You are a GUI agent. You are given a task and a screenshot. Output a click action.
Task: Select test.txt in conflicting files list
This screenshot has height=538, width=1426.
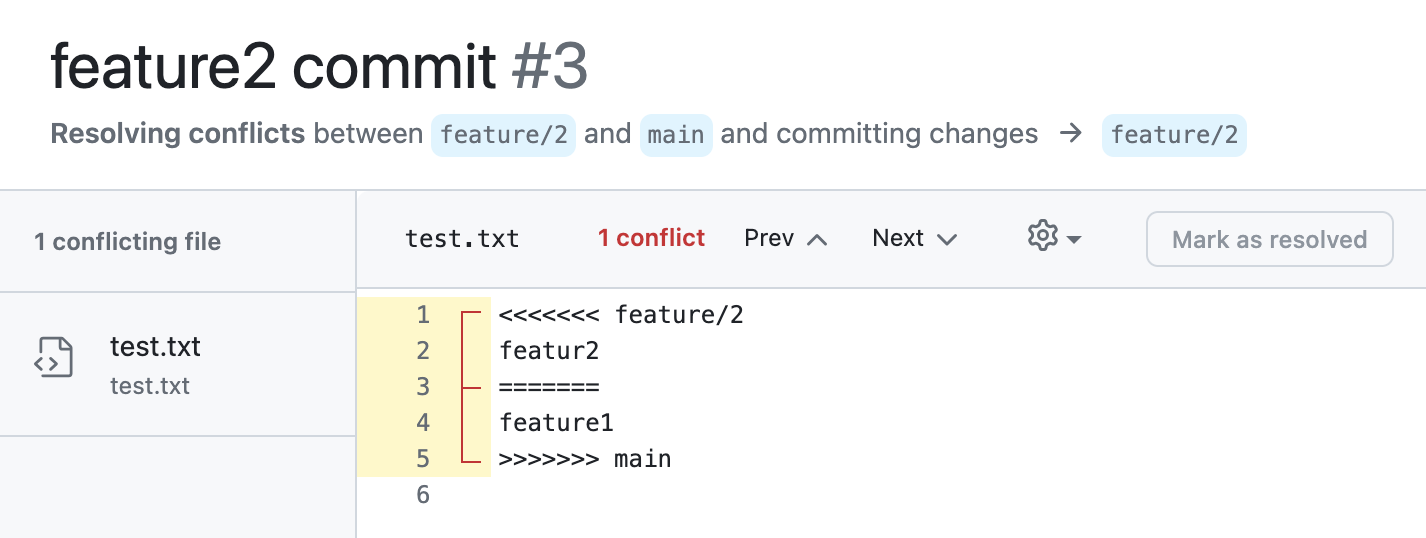155,347
